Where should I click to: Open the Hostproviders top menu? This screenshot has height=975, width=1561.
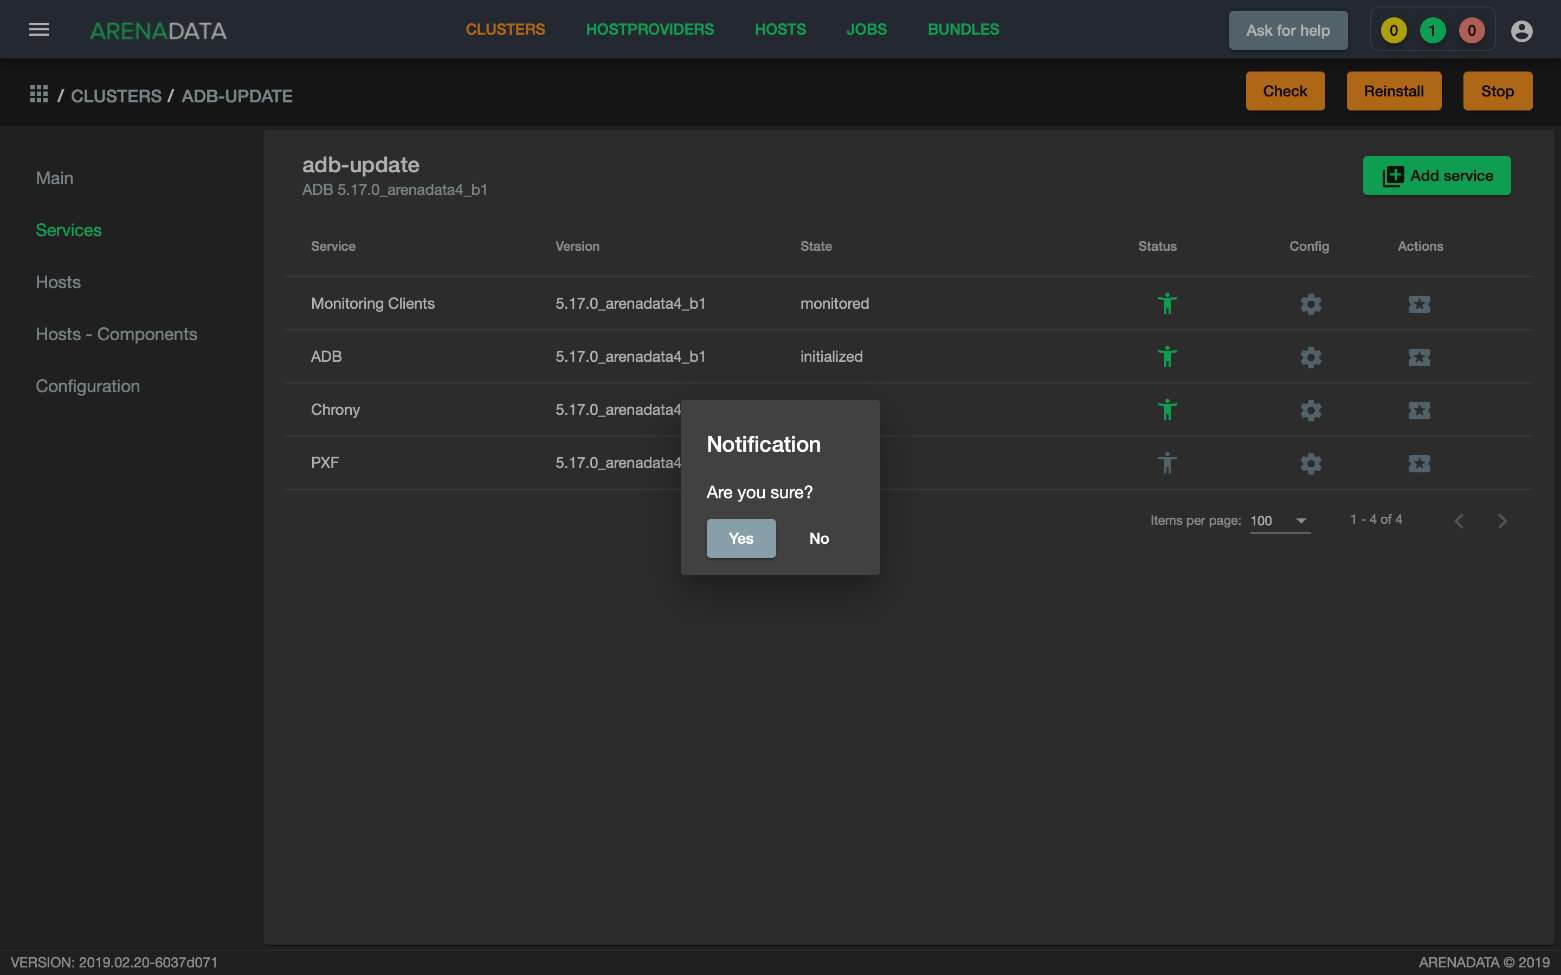(649, 30)
